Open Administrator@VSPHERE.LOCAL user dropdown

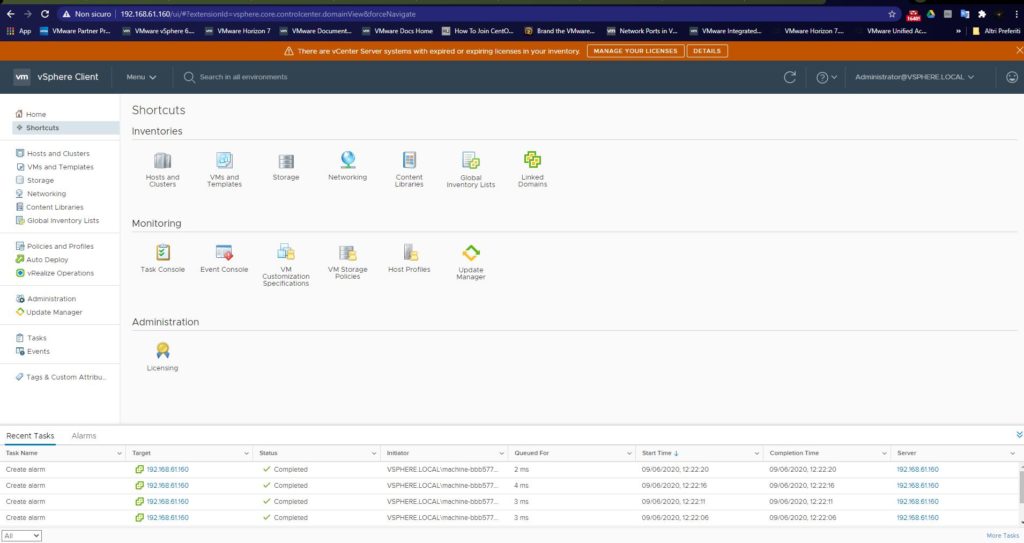pos(914,77)
